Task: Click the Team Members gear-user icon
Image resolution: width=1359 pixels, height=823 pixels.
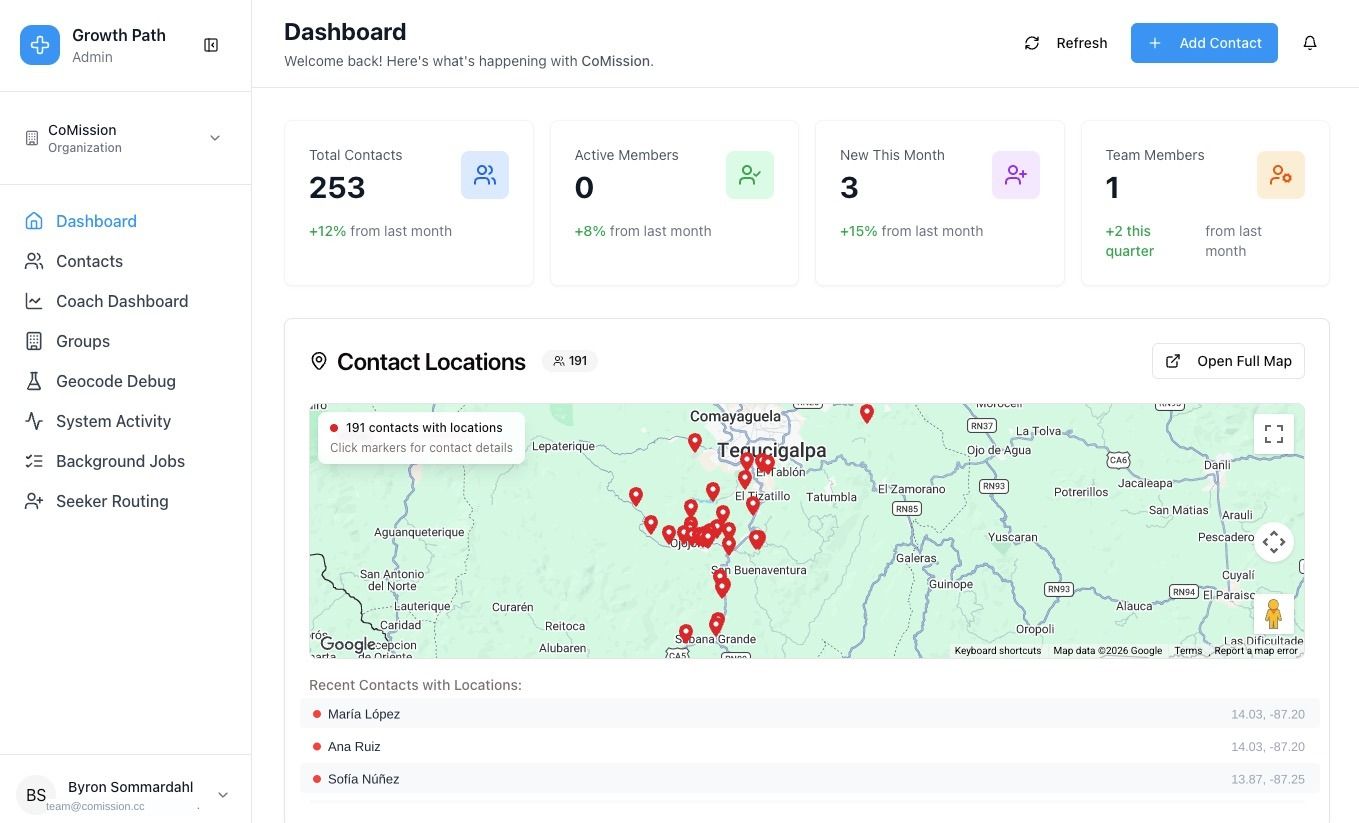Action: tap(1281, 175)
